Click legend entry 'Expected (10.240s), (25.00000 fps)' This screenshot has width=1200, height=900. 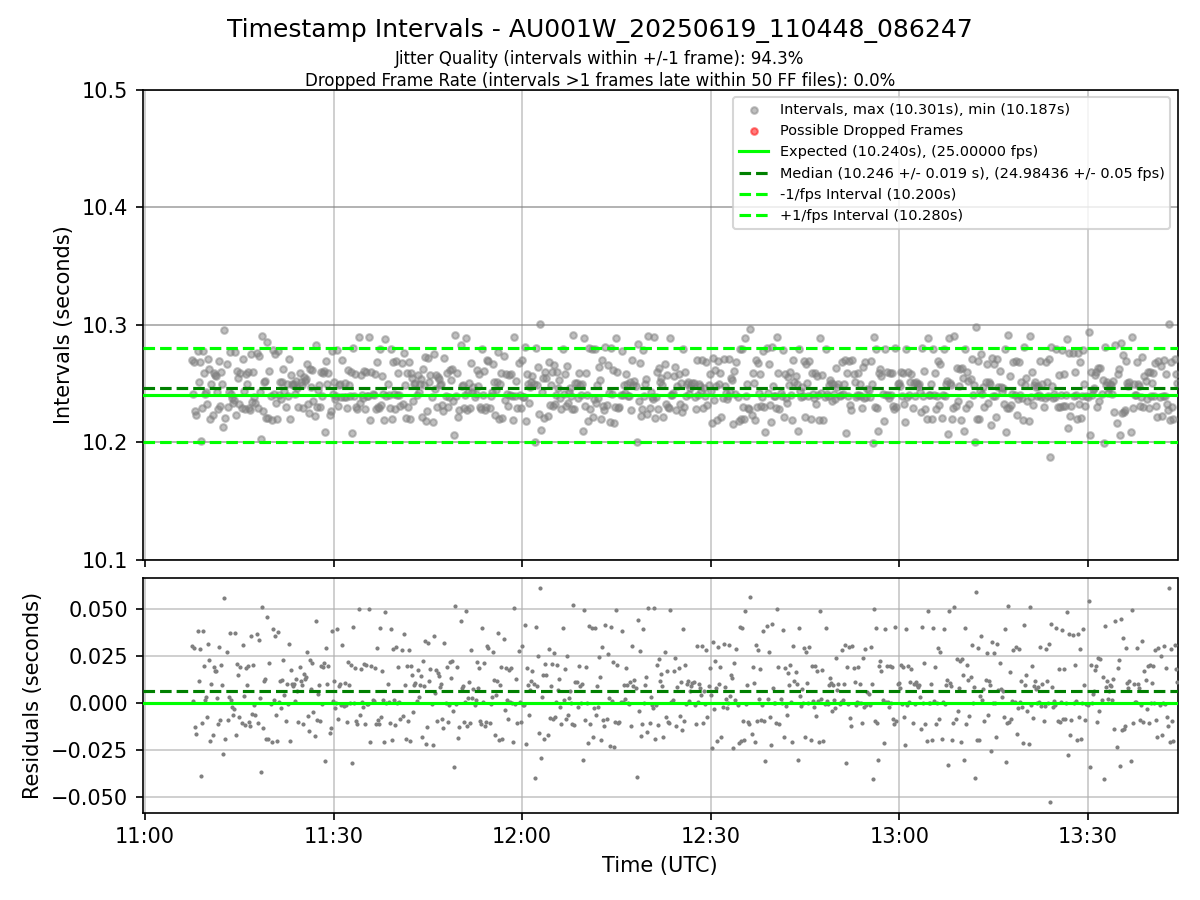(908, 152)
